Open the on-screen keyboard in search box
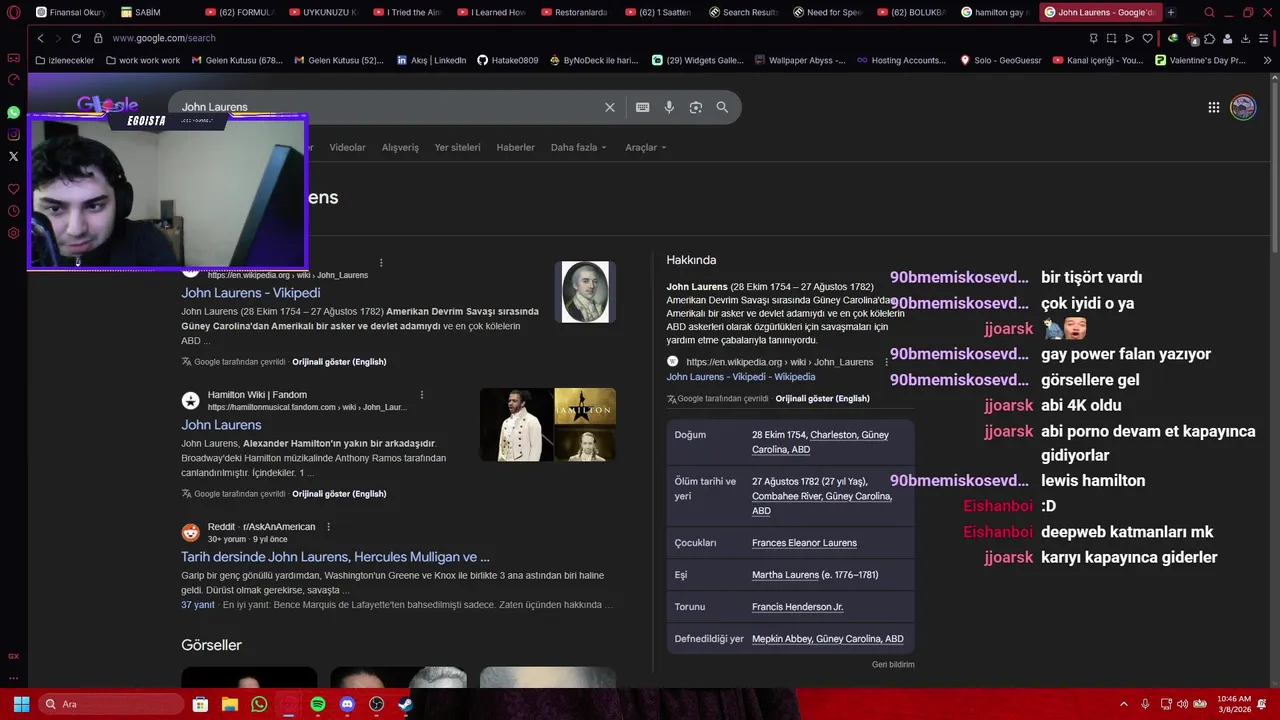Screen dimensions: 1280x720 click(643, 107)
